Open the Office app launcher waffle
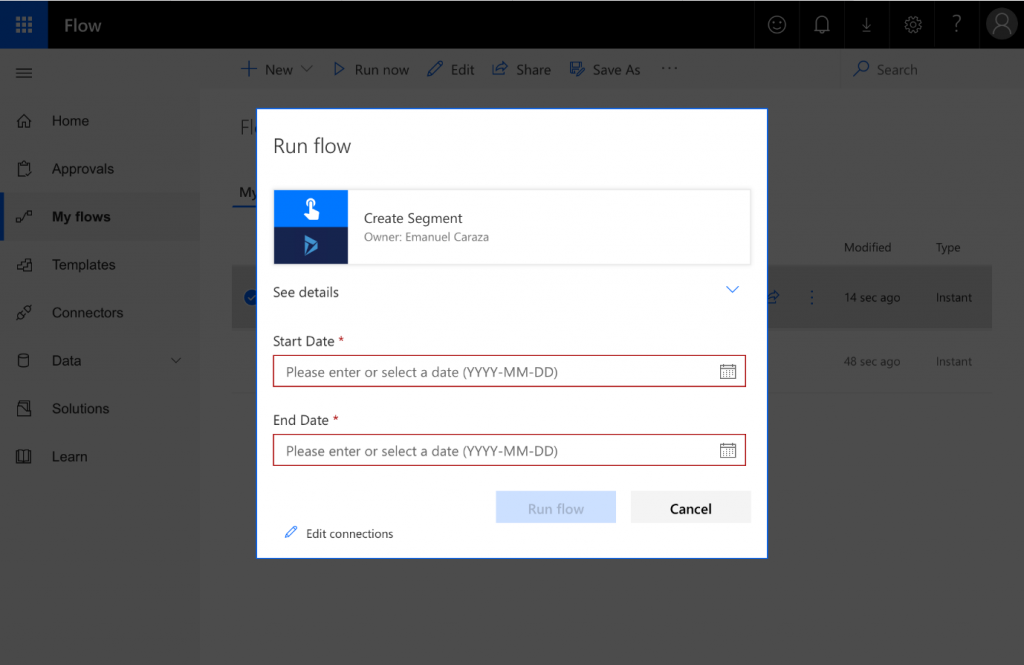 coord(23,24)
